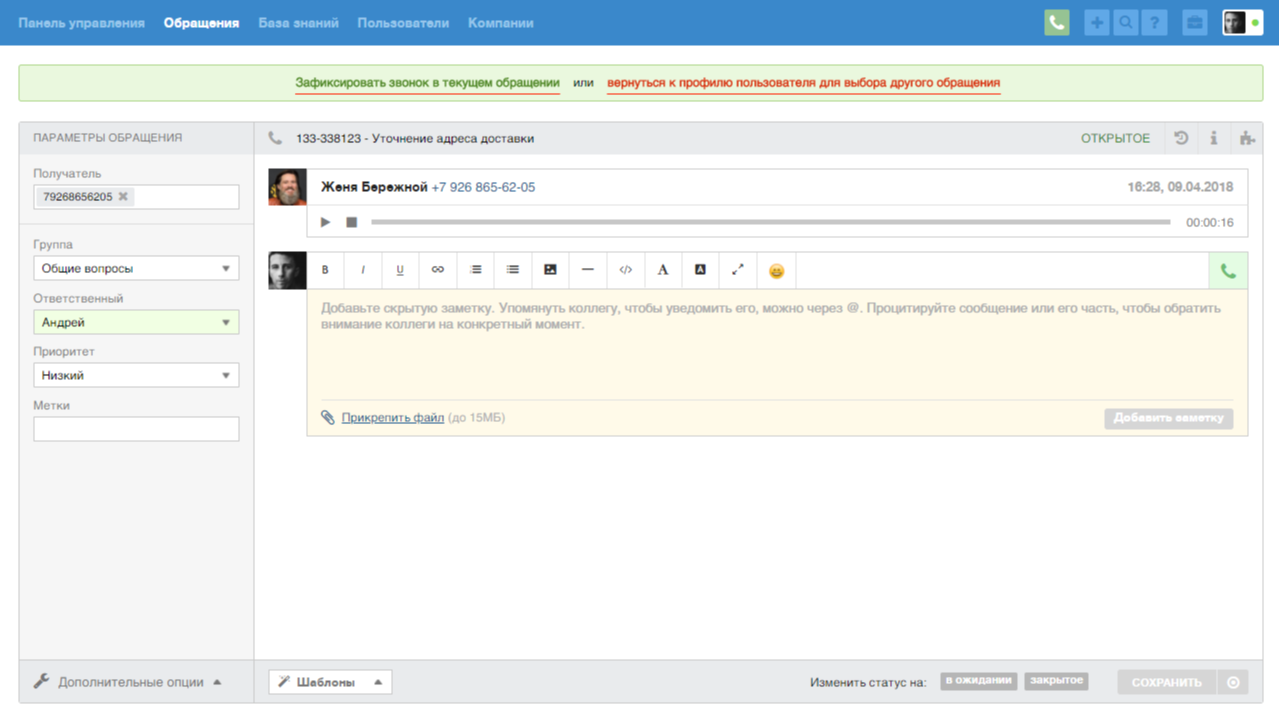The image size is (1279, 720).
Task: Insert a hyperlink with the chain icon
Action: (x=437, y=269)
